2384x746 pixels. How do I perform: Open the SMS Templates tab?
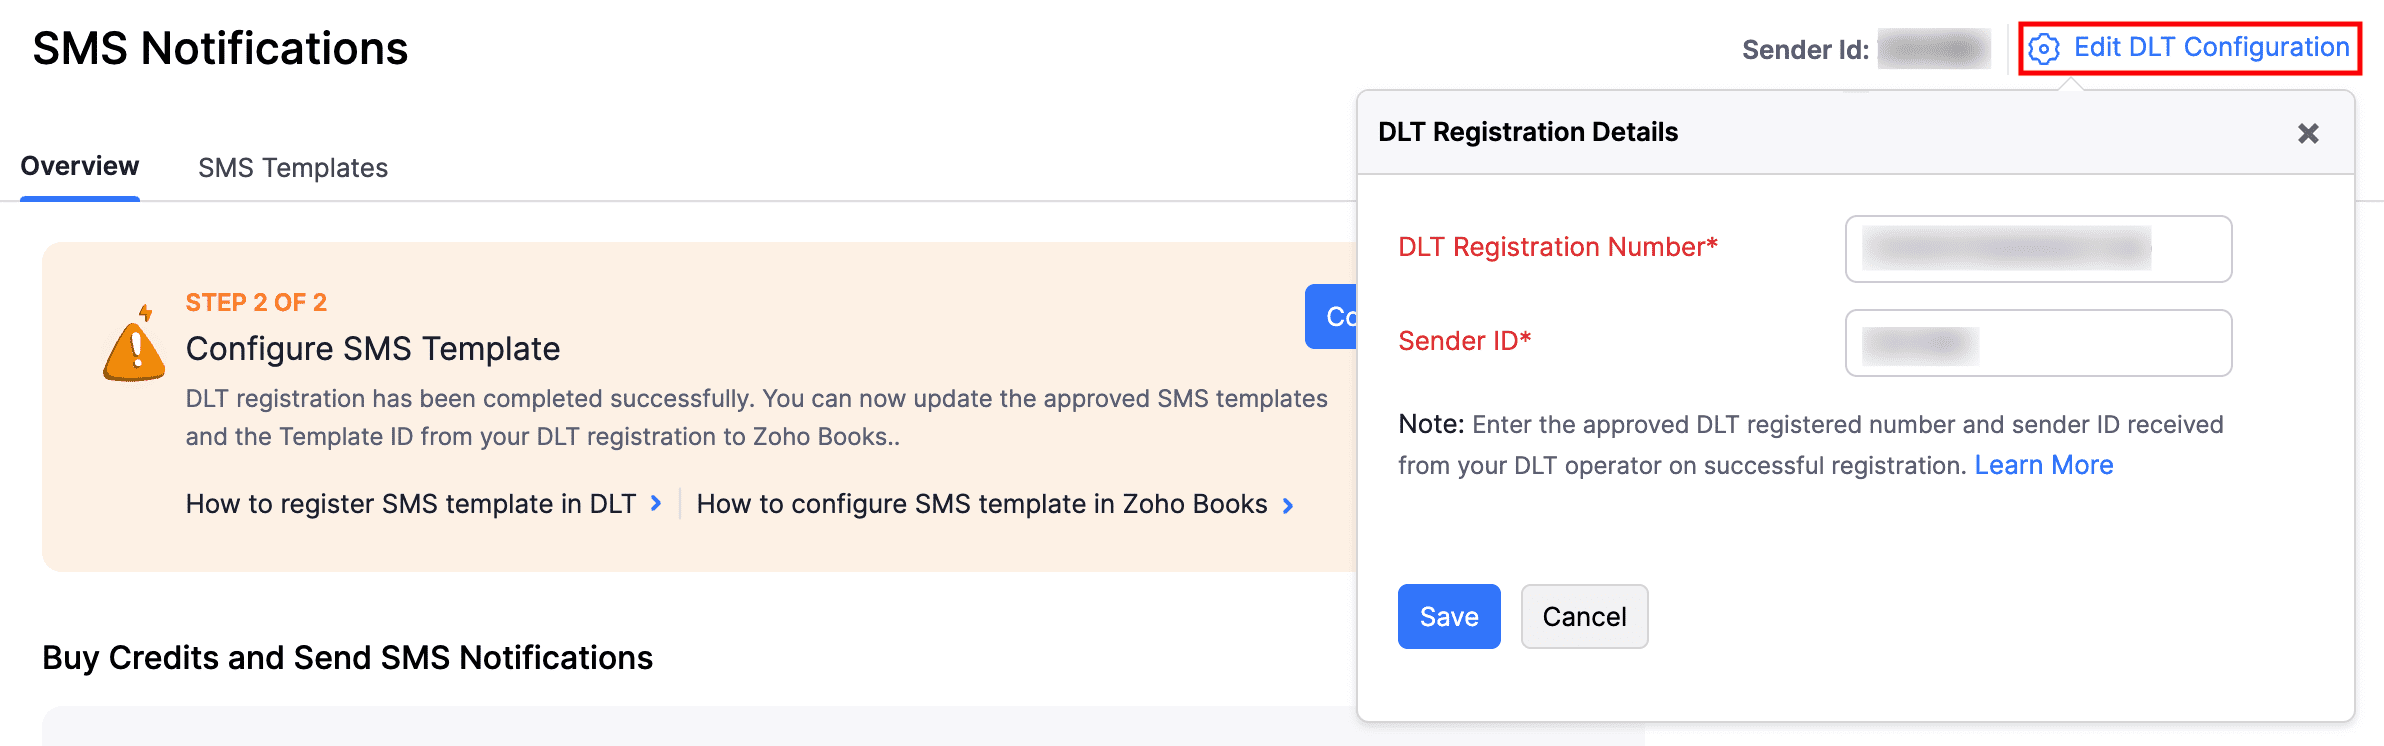click(292, 168)
